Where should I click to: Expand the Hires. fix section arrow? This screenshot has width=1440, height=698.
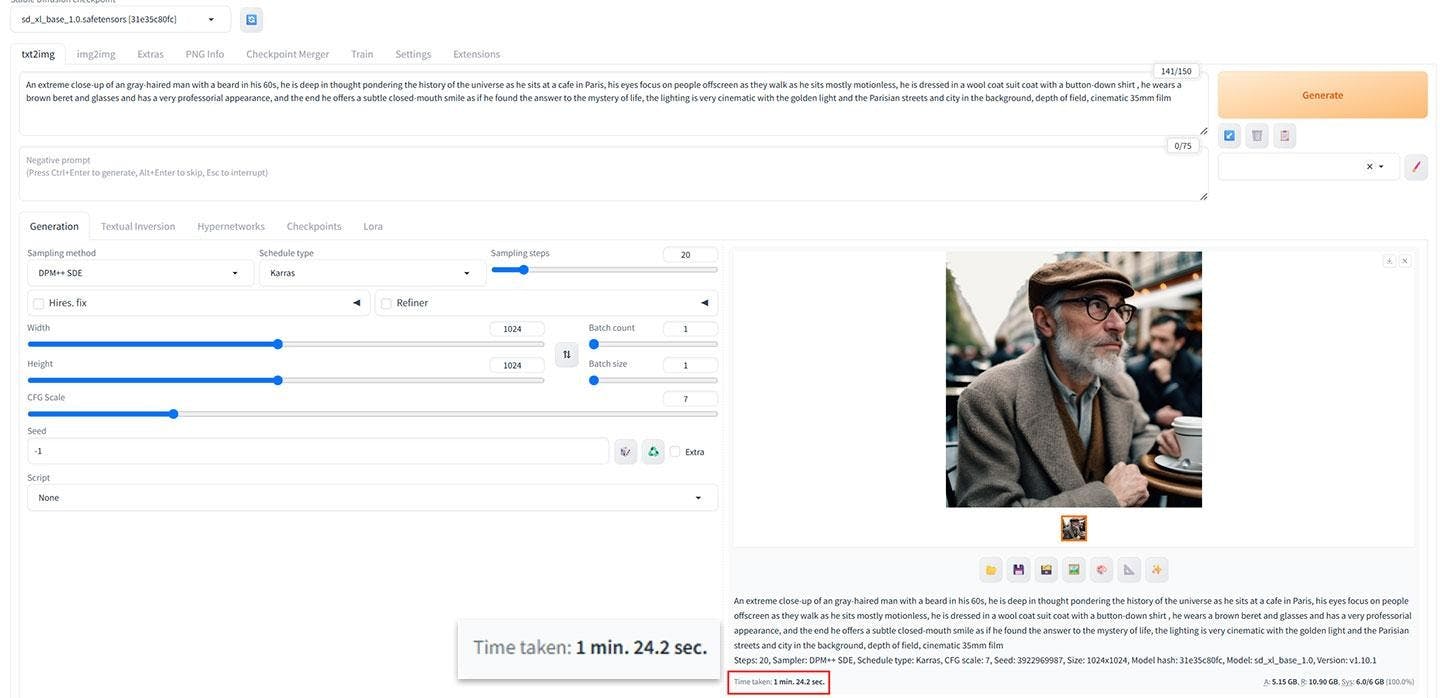pos(357,303)
